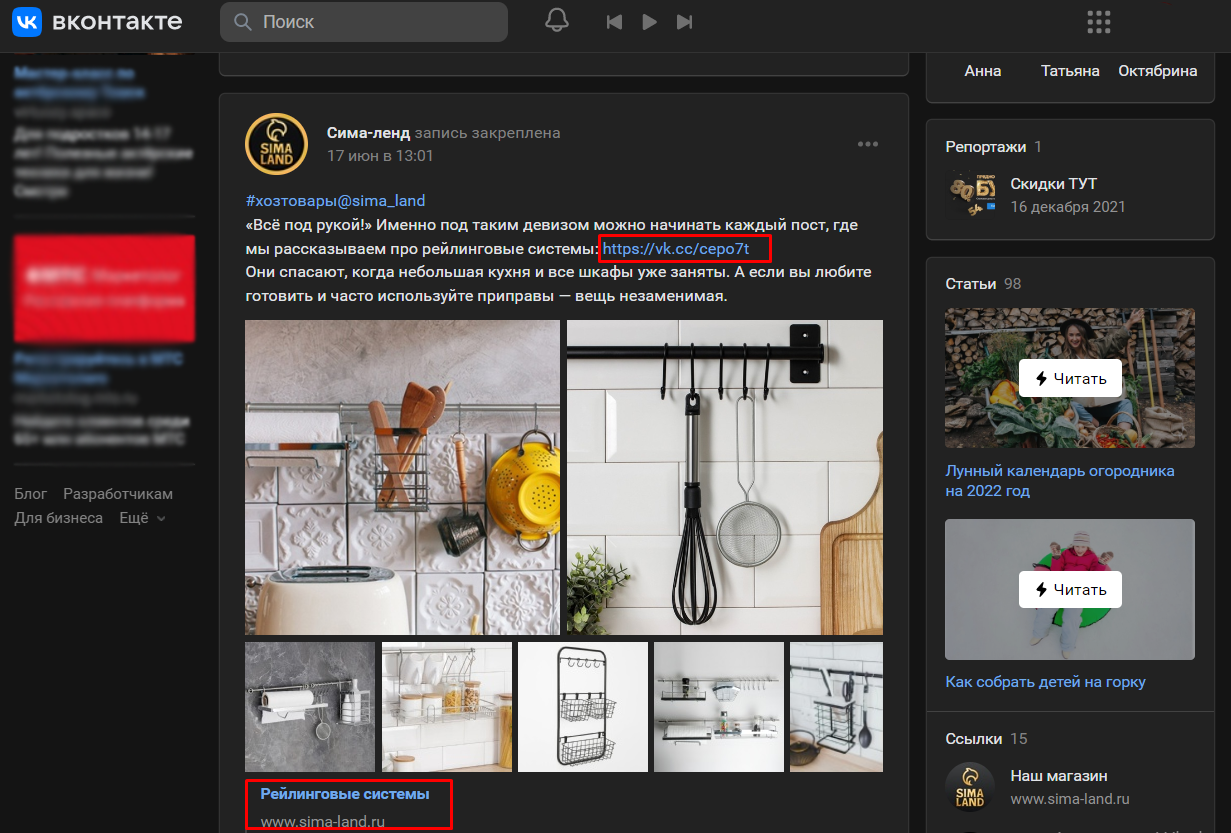The image size is (1231, 833).
Task: Open the two-tier wall shelf thumbnail
Action: [x=719, y=707]
